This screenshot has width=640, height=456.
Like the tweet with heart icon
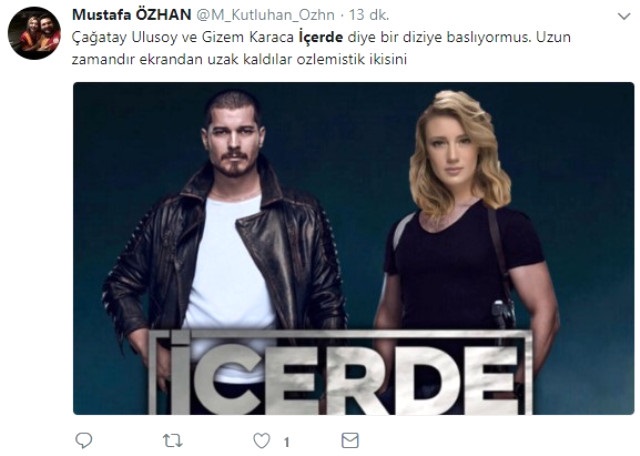click(x=262, y=440)
